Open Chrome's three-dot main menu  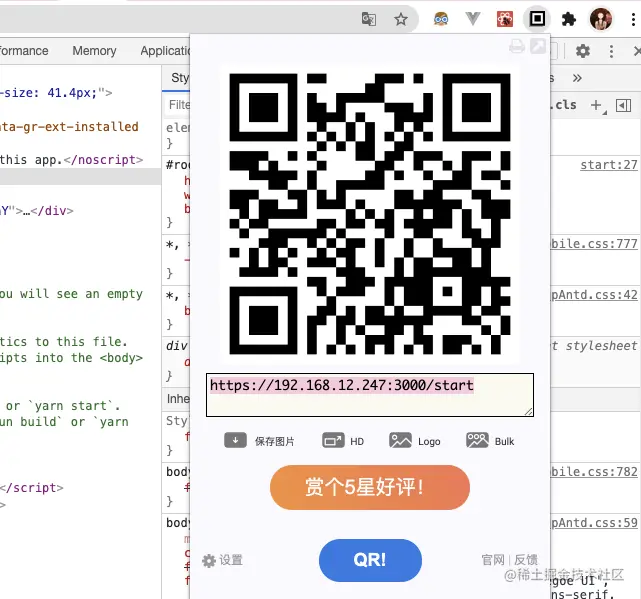click(633, 19)
